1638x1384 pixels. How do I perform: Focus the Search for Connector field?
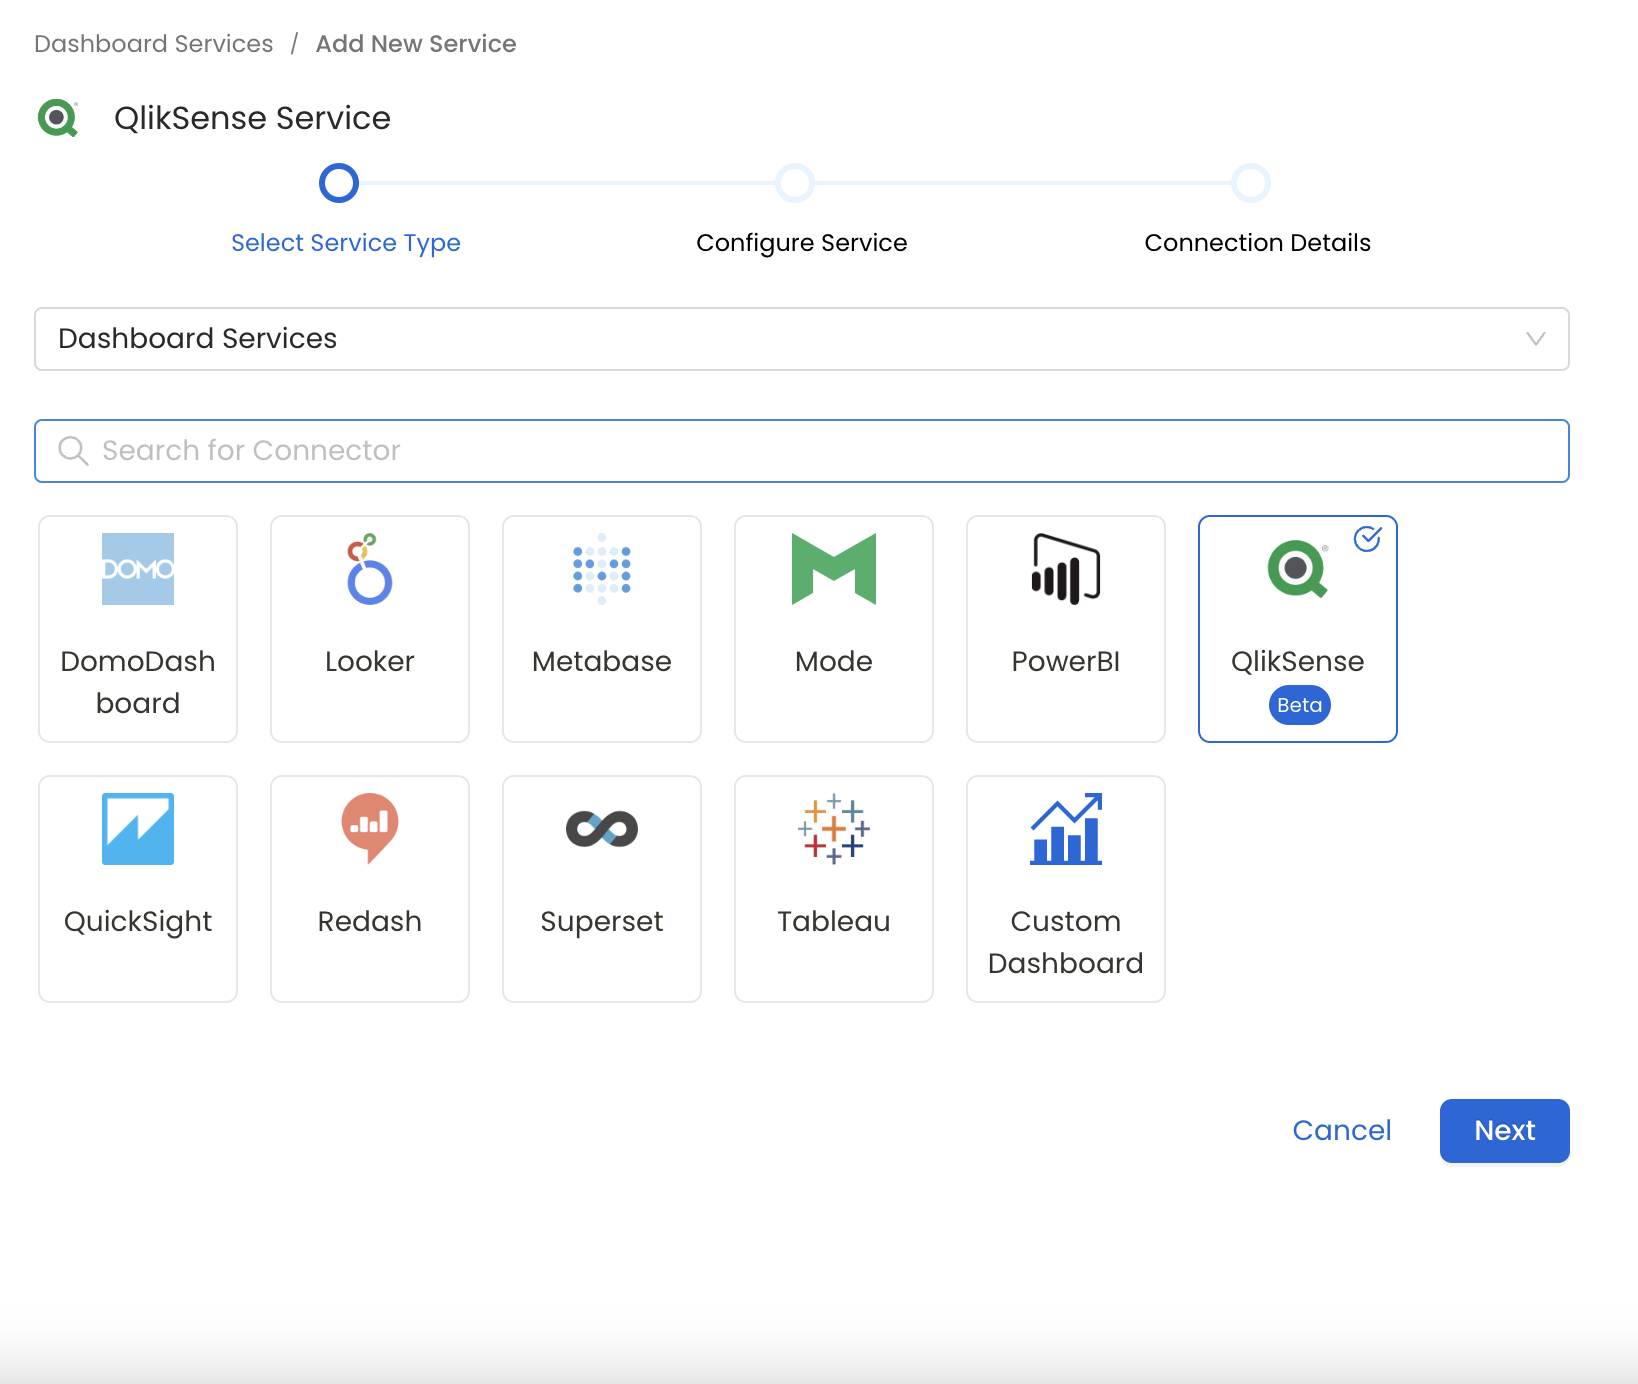click(x=800, y=451)
